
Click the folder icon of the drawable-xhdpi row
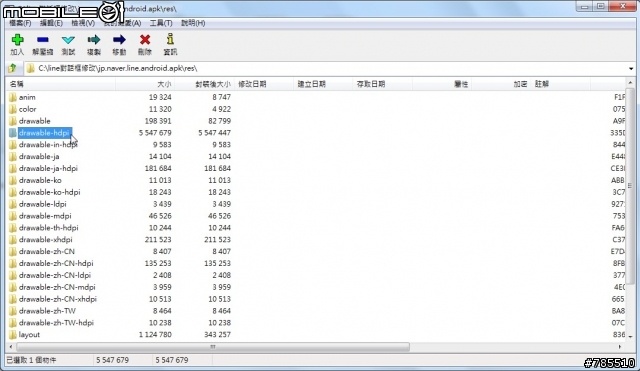pyautogui.click(x=13, y=239)
